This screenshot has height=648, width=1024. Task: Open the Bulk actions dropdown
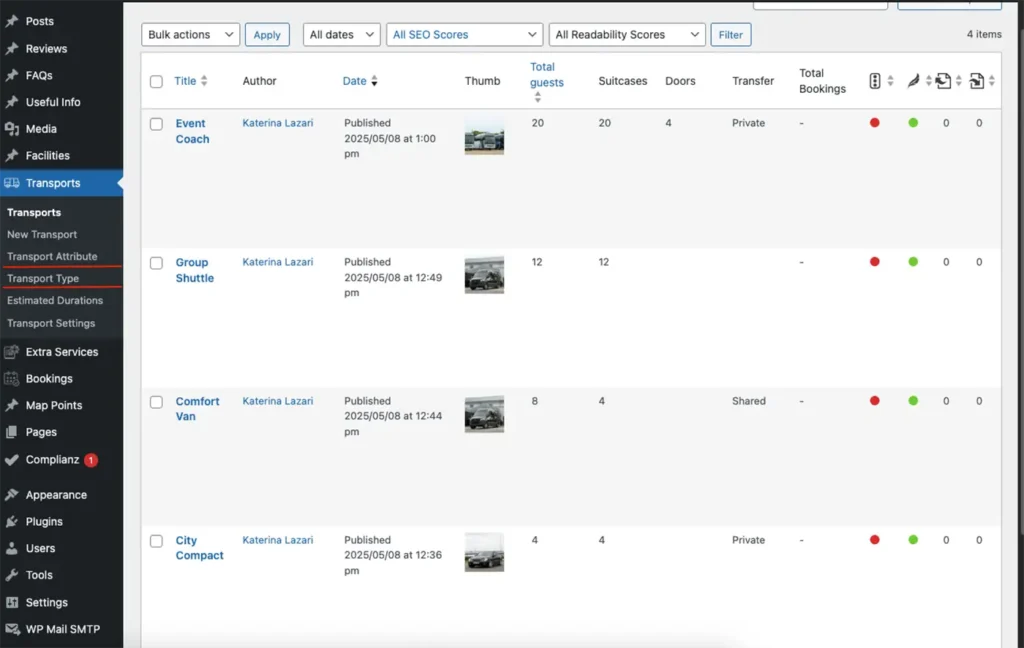coord(190,35)
